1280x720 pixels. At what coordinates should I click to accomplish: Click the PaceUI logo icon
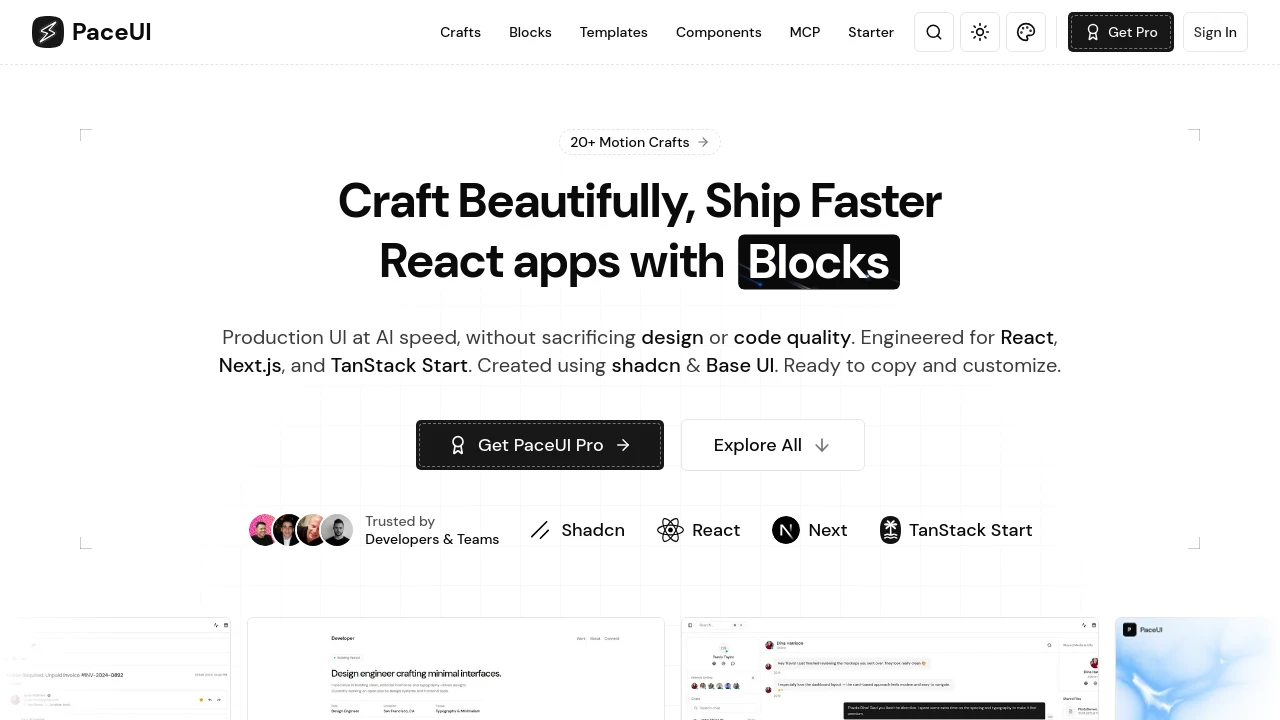48,32
